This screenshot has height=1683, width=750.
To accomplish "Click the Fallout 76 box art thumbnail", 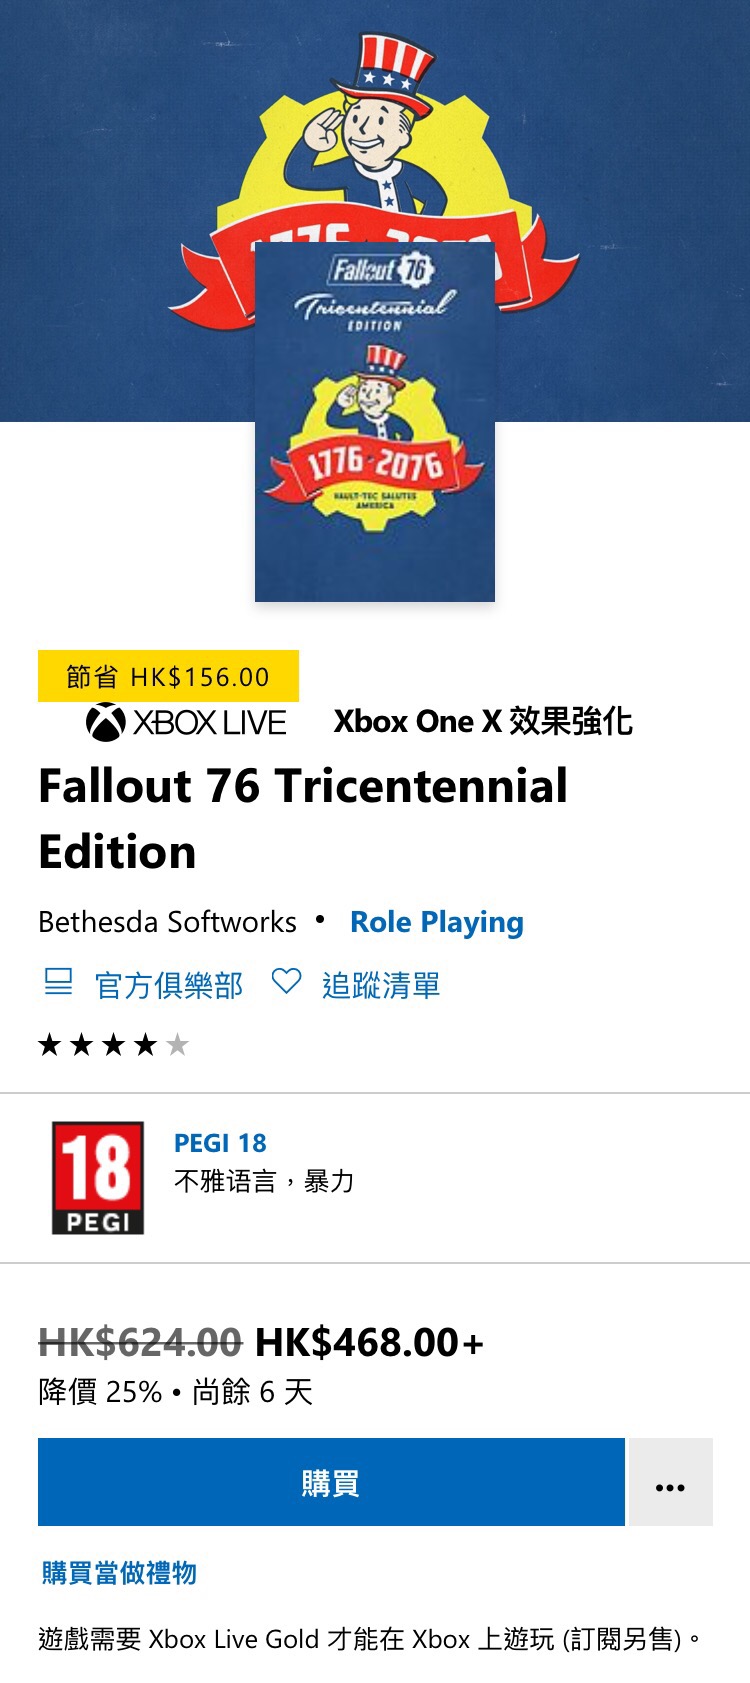I will tap(375, 422).
